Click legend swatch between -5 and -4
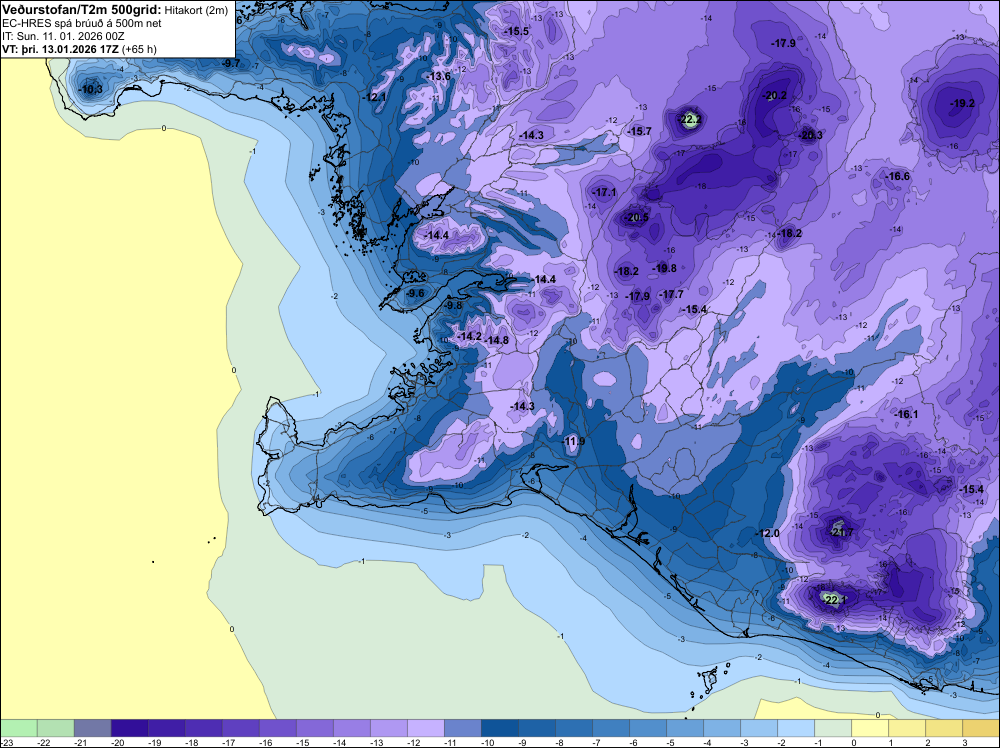 click(x=684, y=728)
